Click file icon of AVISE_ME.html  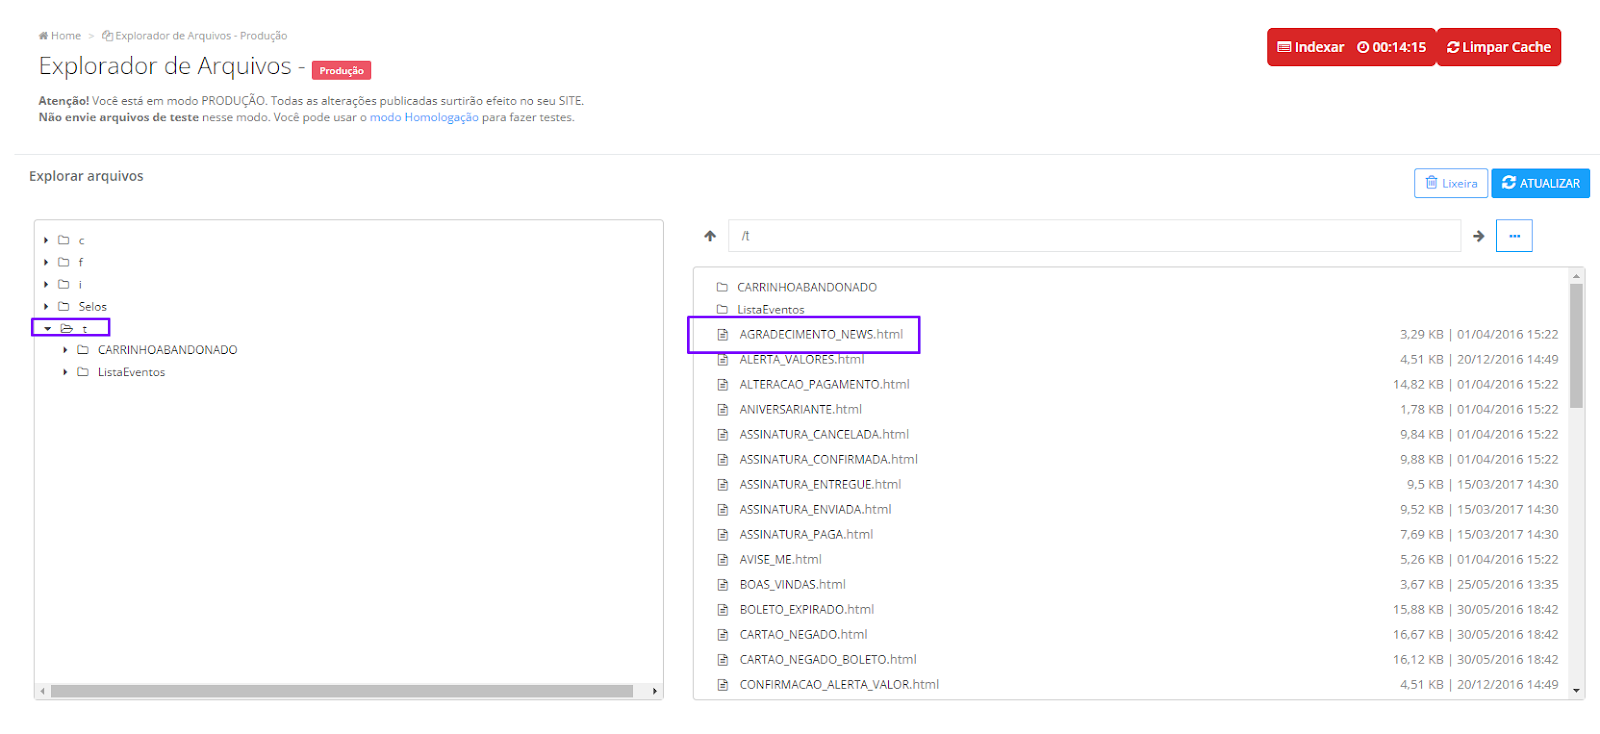pyautogui.click(x=723, y=559)
